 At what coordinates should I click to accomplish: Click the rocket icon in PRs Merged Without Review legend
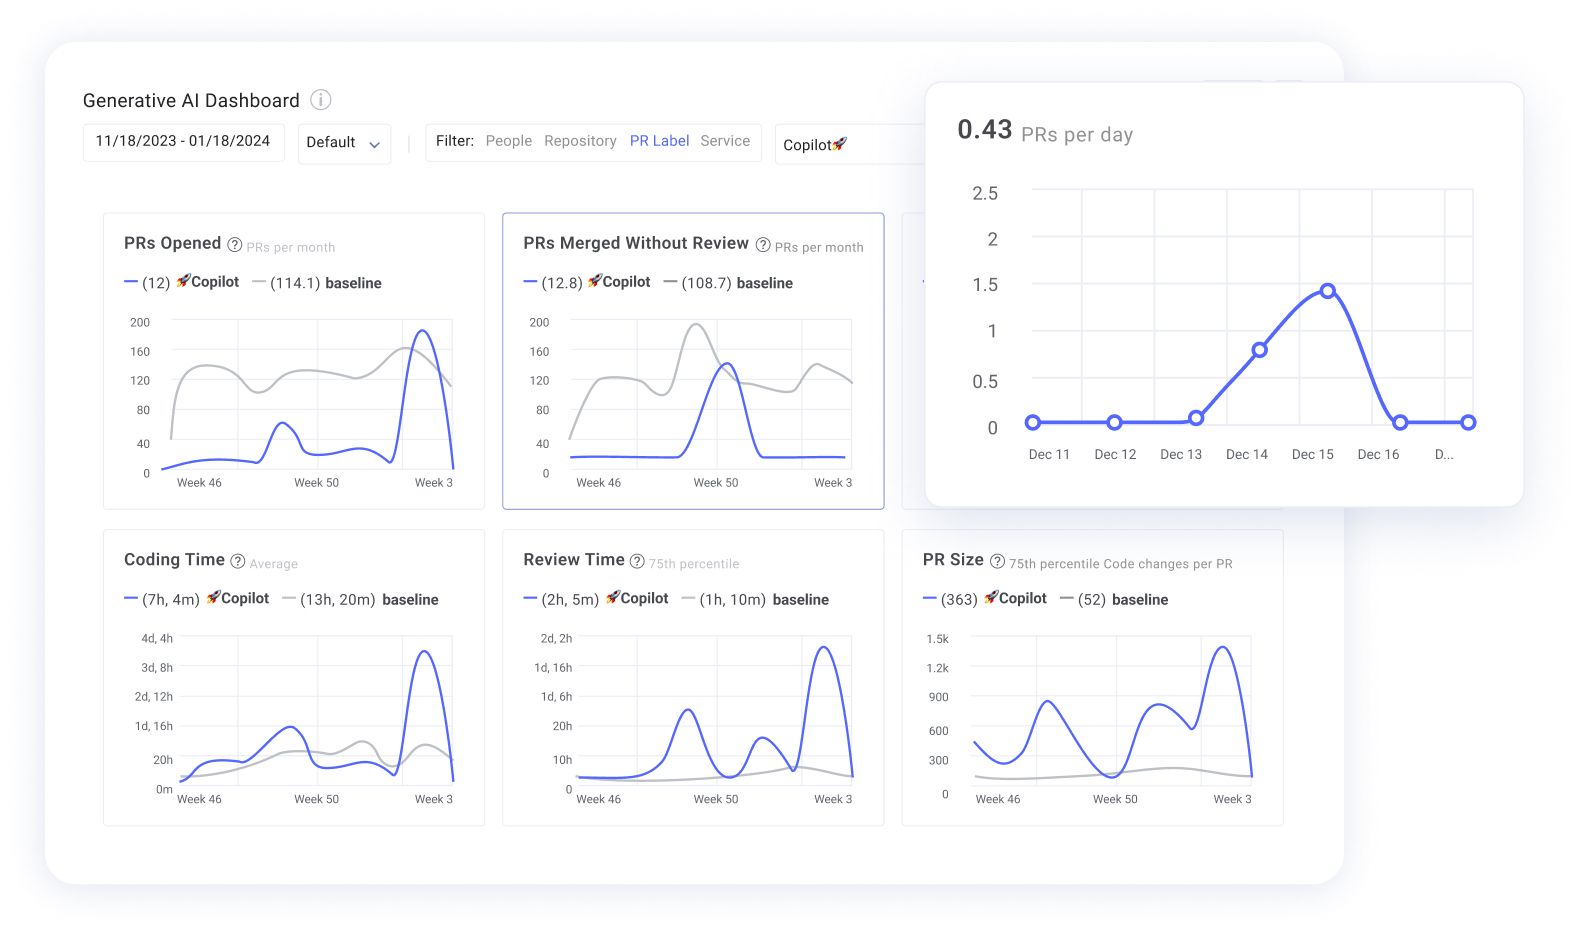click(x=595, y=281)
